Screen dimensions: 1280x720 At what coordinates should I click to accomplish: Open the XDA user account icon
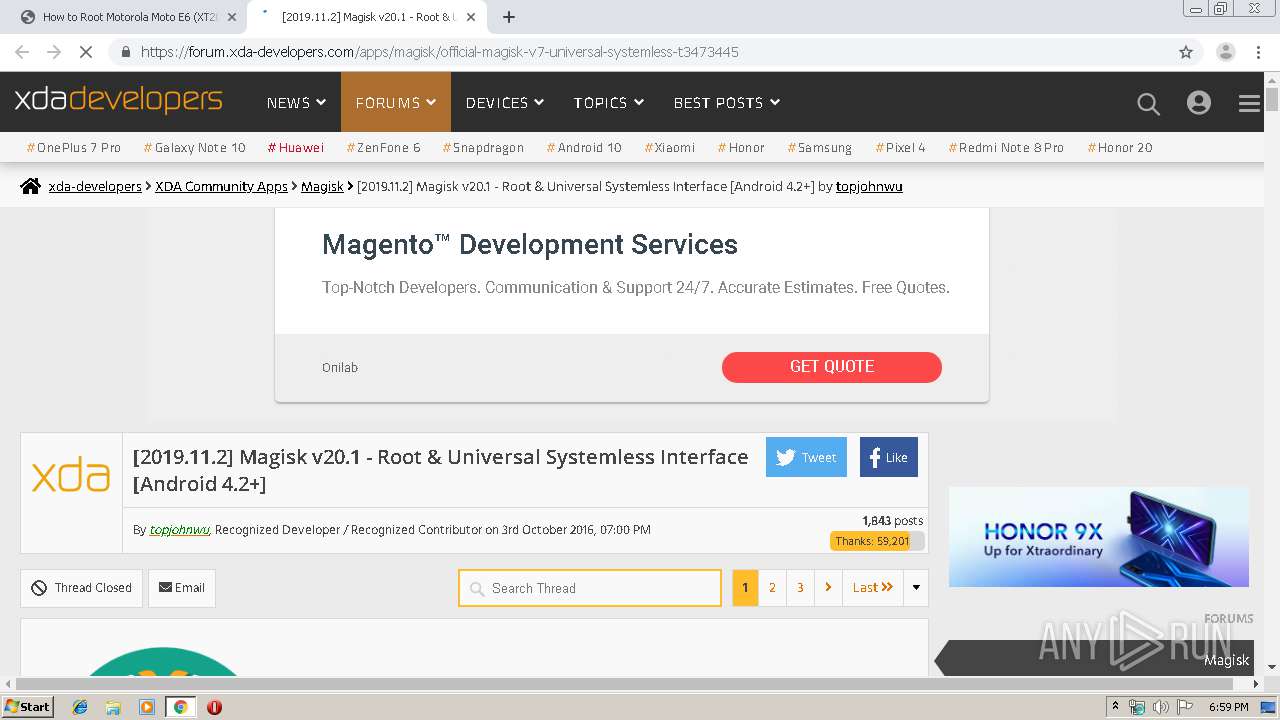click(x=1199, y=103)
